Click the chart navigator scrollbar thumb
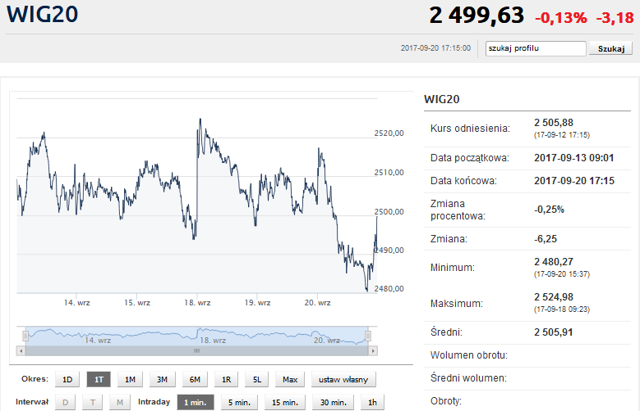 (195, 352)
